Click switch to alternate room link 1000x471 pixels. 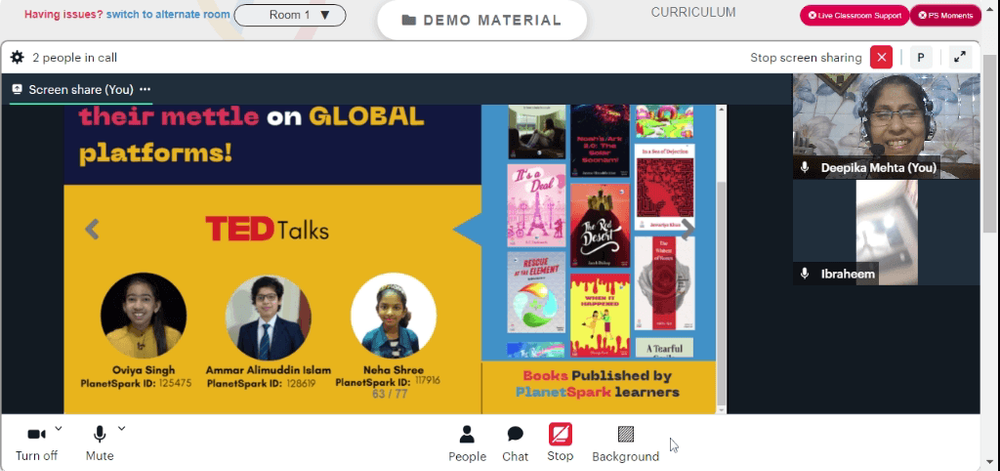tap(168, 14)
